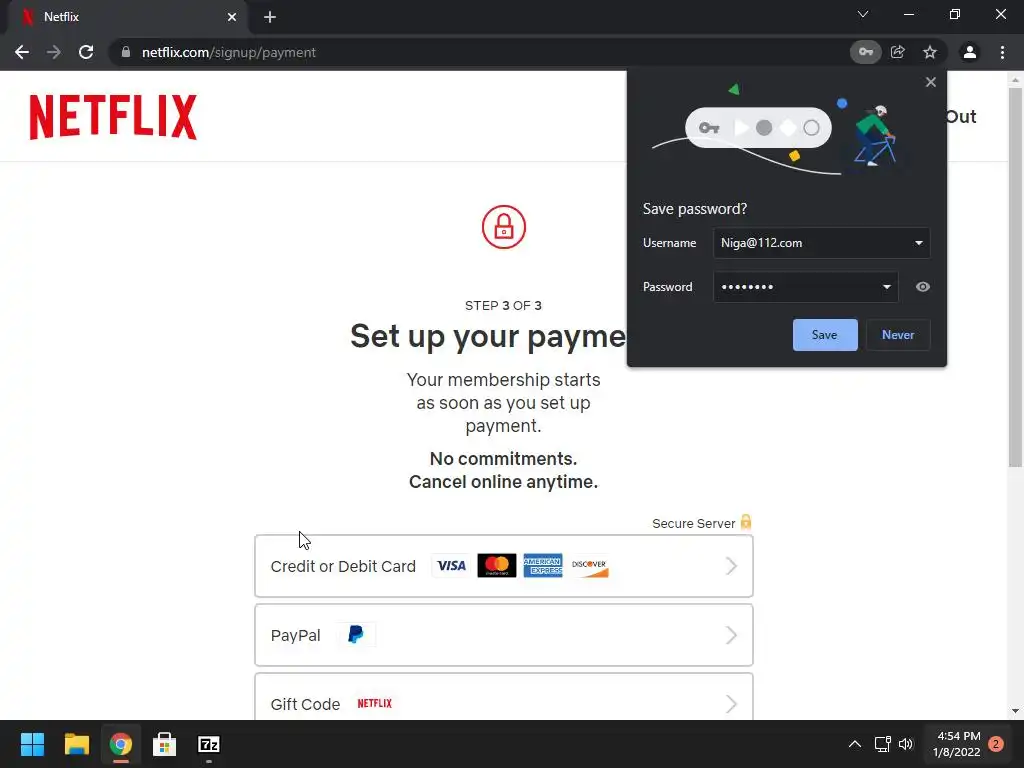This screenshot has height=768, width=1024.
Task: Open the clock showing 4:54 PM
Action: click(957, 744)
